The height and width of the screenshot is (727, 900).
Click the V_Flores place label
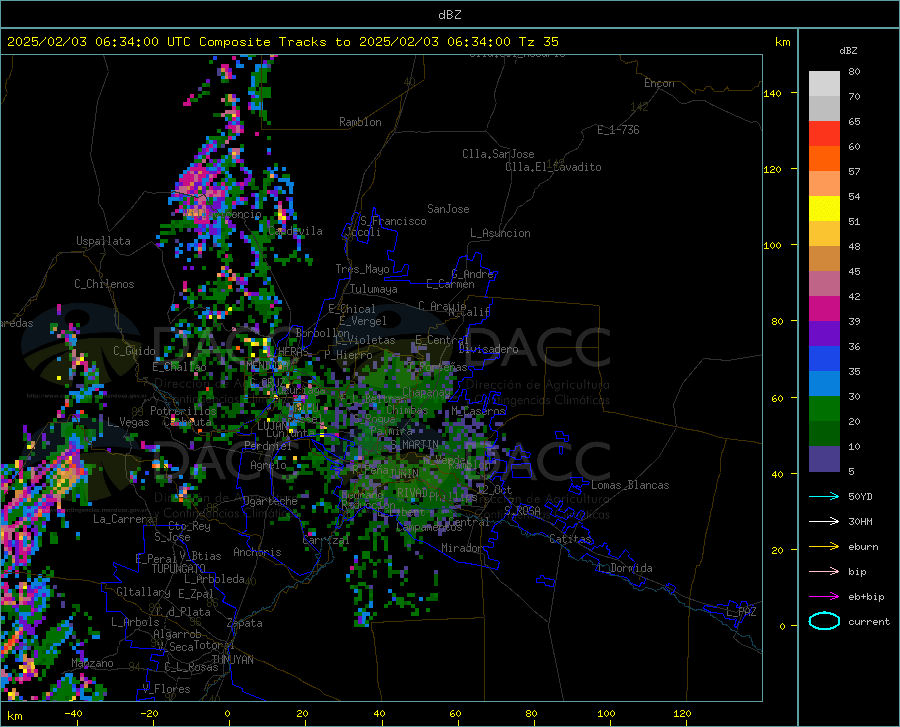[166, 689]
